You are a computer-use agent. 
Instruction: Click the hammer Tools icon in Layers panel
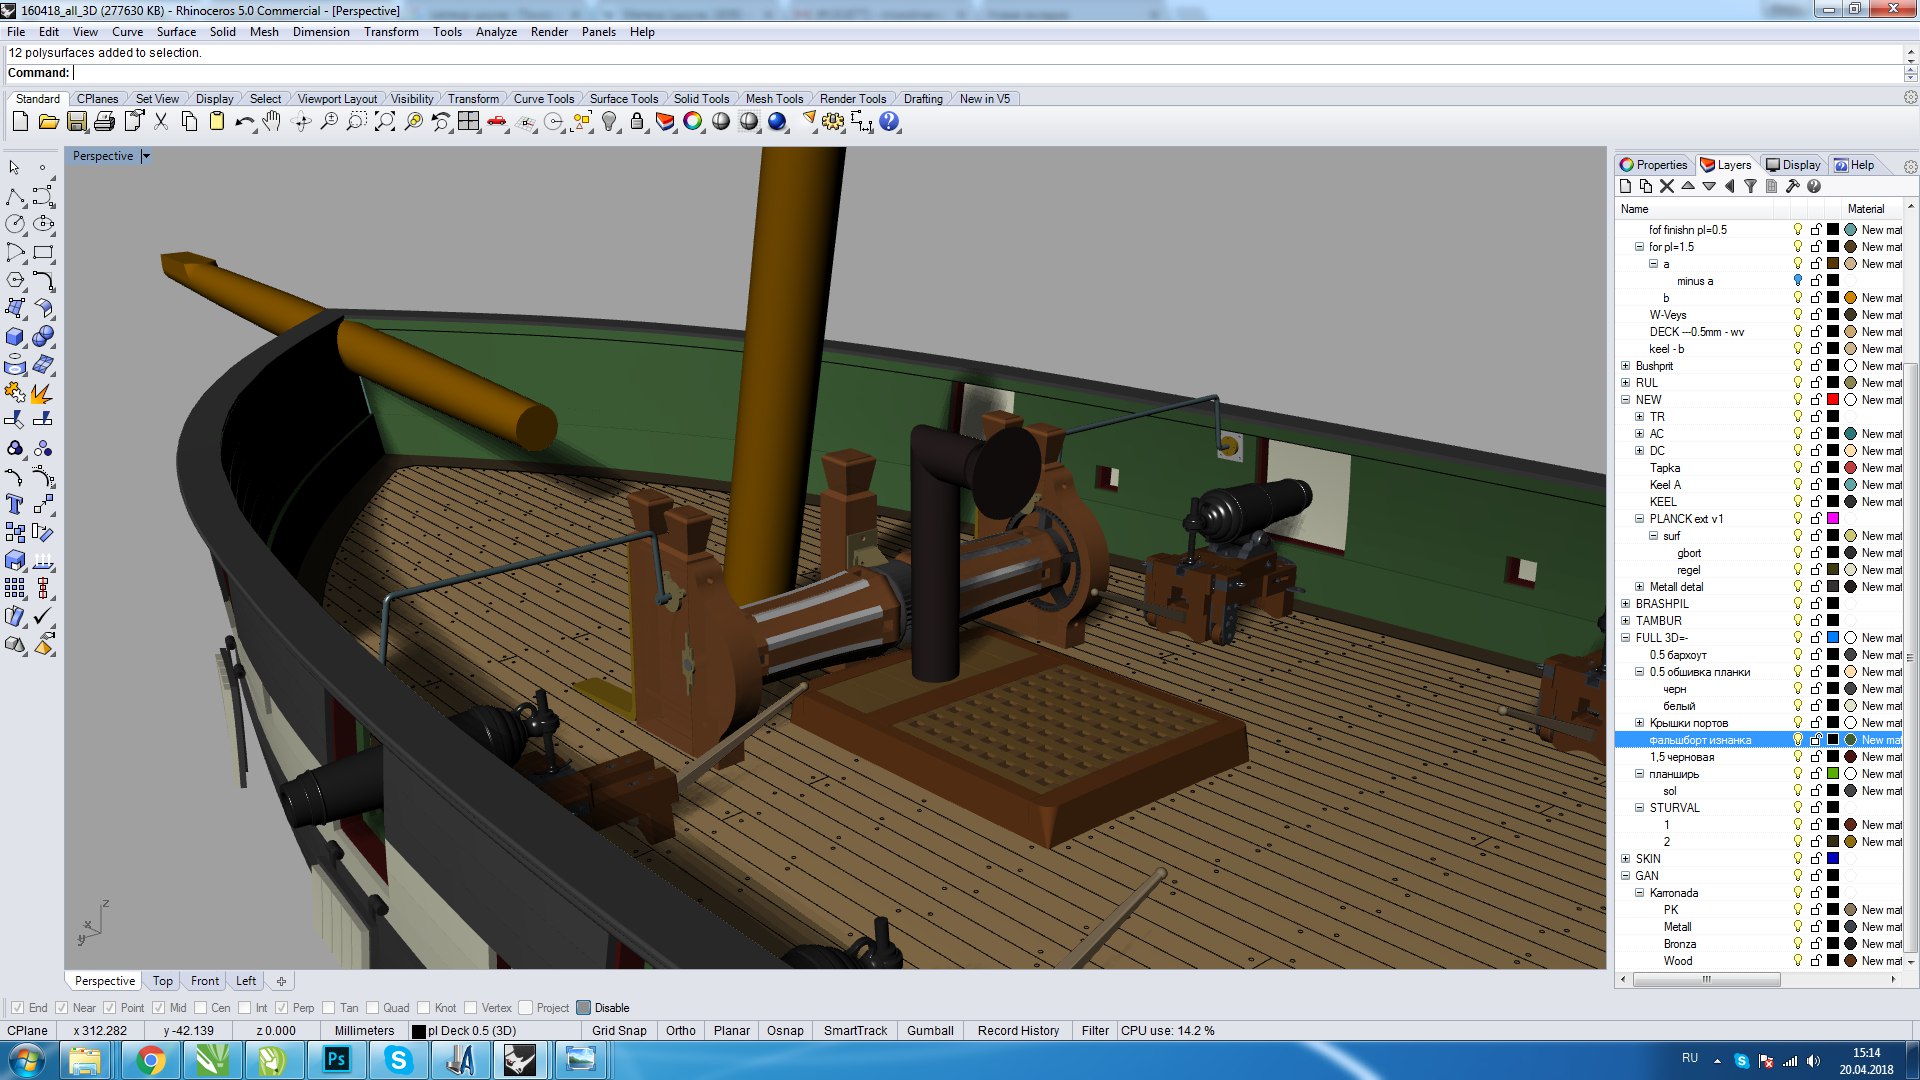tap(1792, 186)
